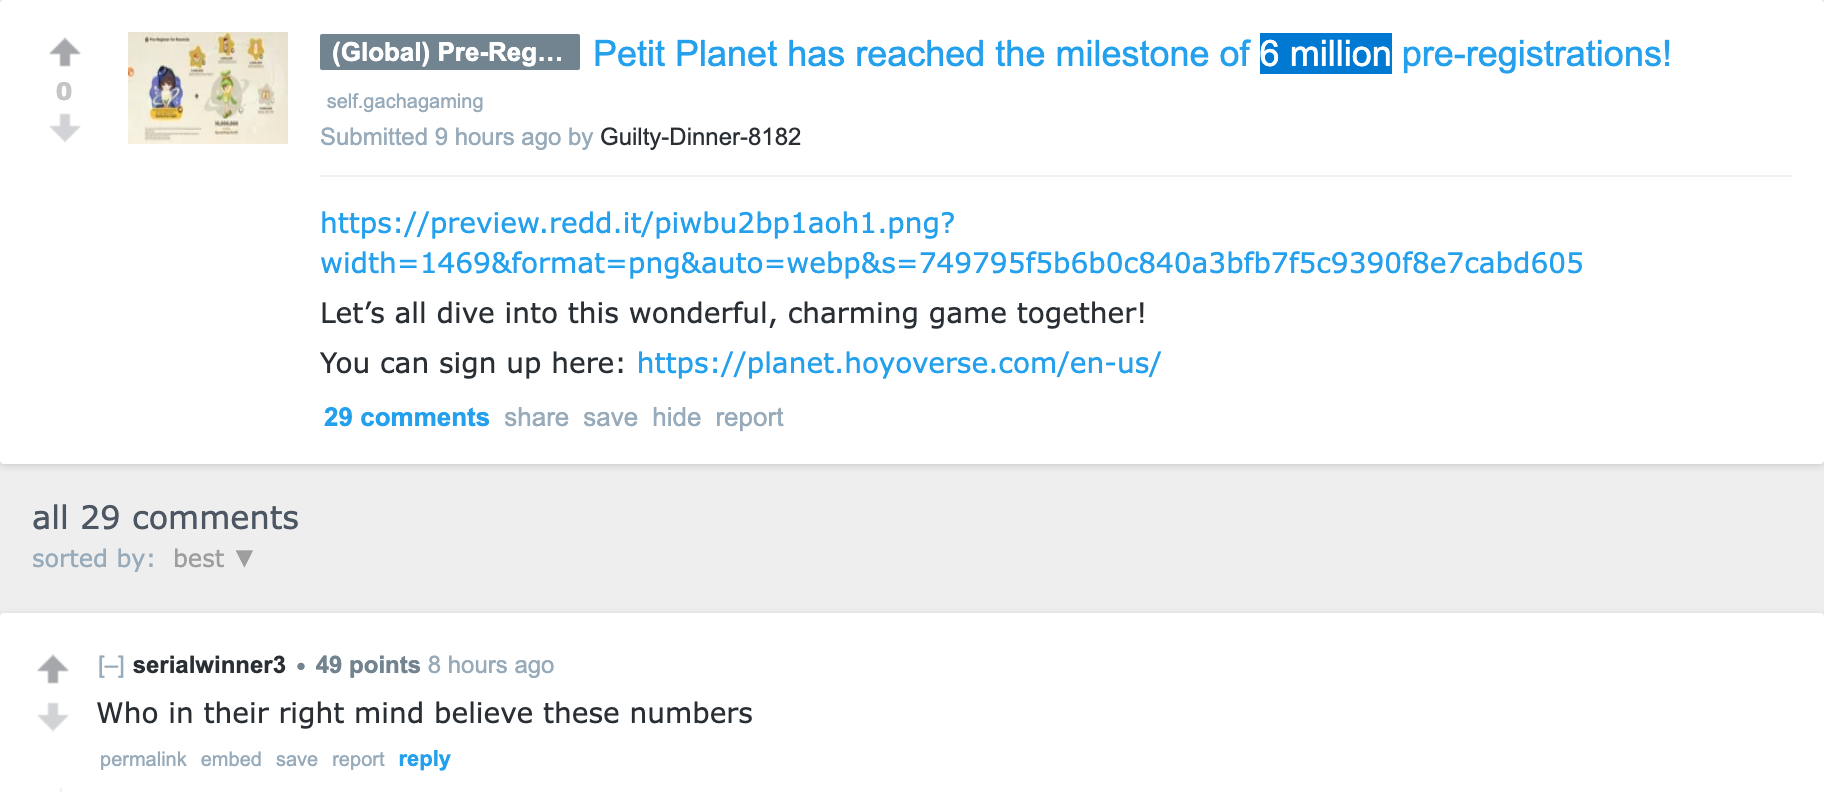Report the Petit Planet post
This screenshot has width=1824, height=792.
click(x=749, y=417)
